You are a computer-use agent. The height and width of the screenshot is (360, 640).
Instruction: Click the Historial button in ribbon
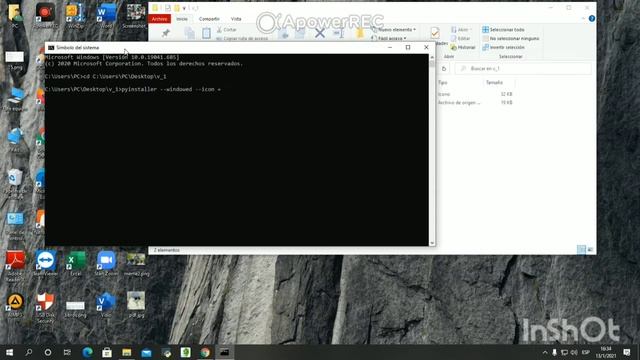[463, 47]
